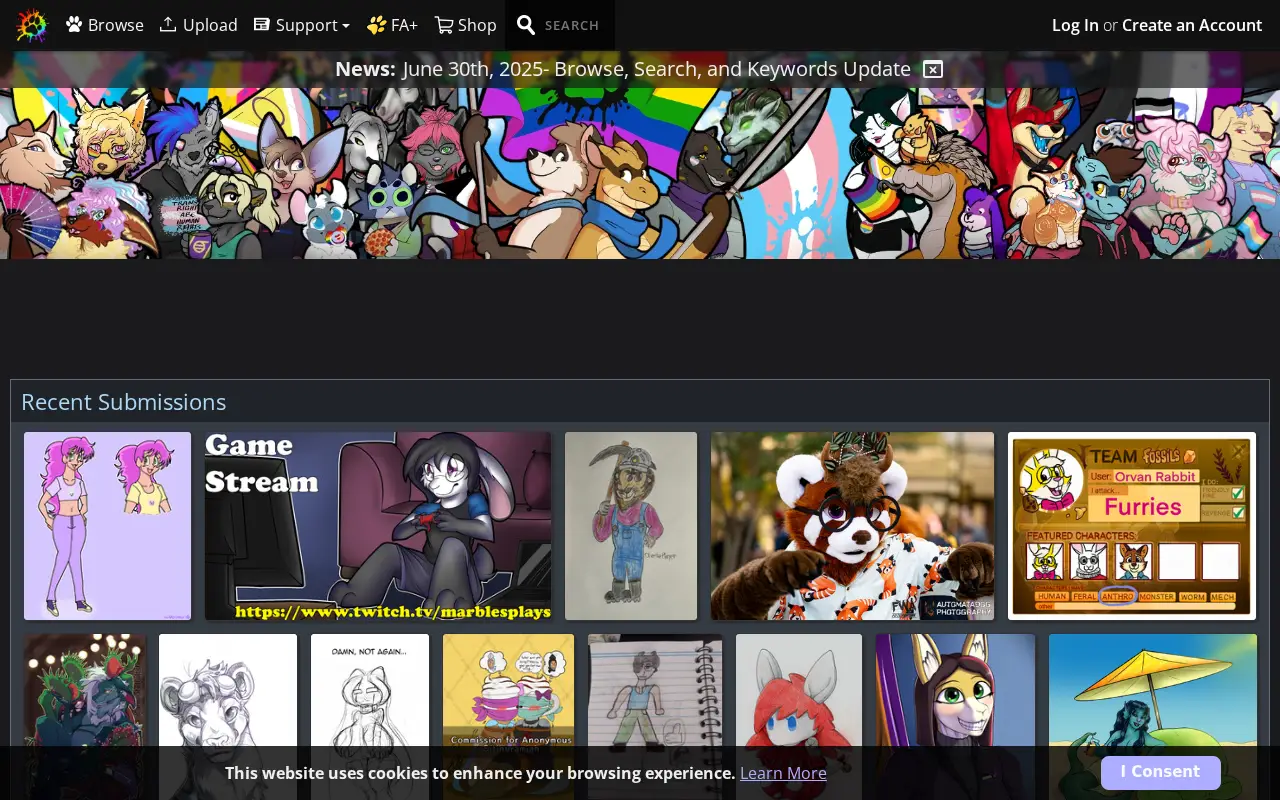Open the Shop link
The height and width of the screenshot is (800, 1280).
465,25
